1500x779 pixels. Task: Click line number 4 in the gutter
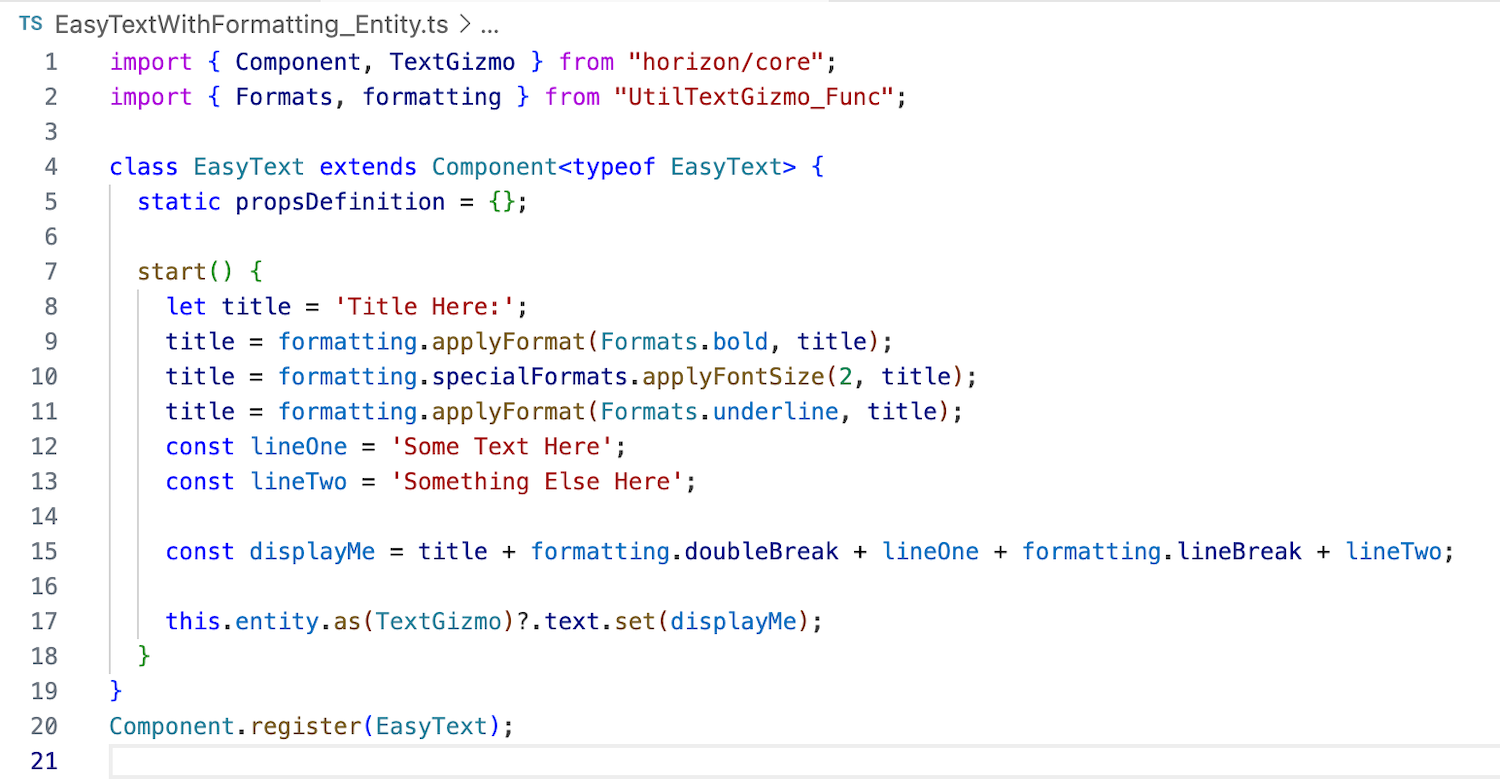tap(51, 167)
